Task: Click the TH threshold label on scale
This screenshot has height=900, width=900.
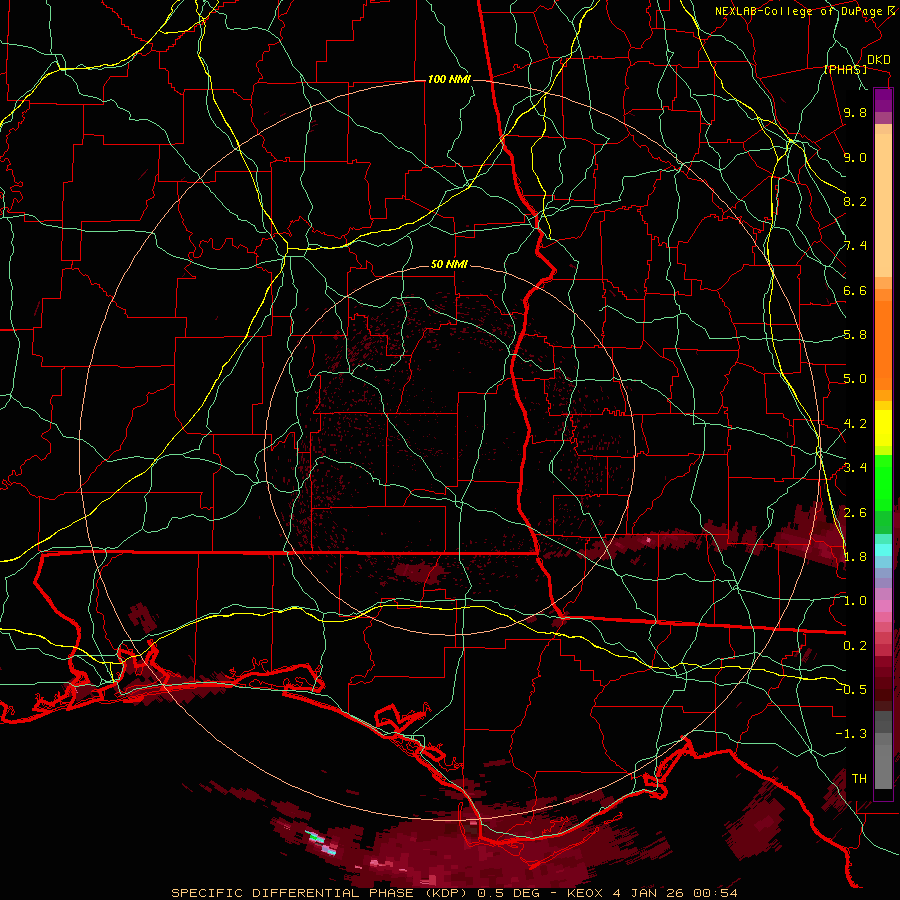Action: pyautogui.click(x=859, y=779)
